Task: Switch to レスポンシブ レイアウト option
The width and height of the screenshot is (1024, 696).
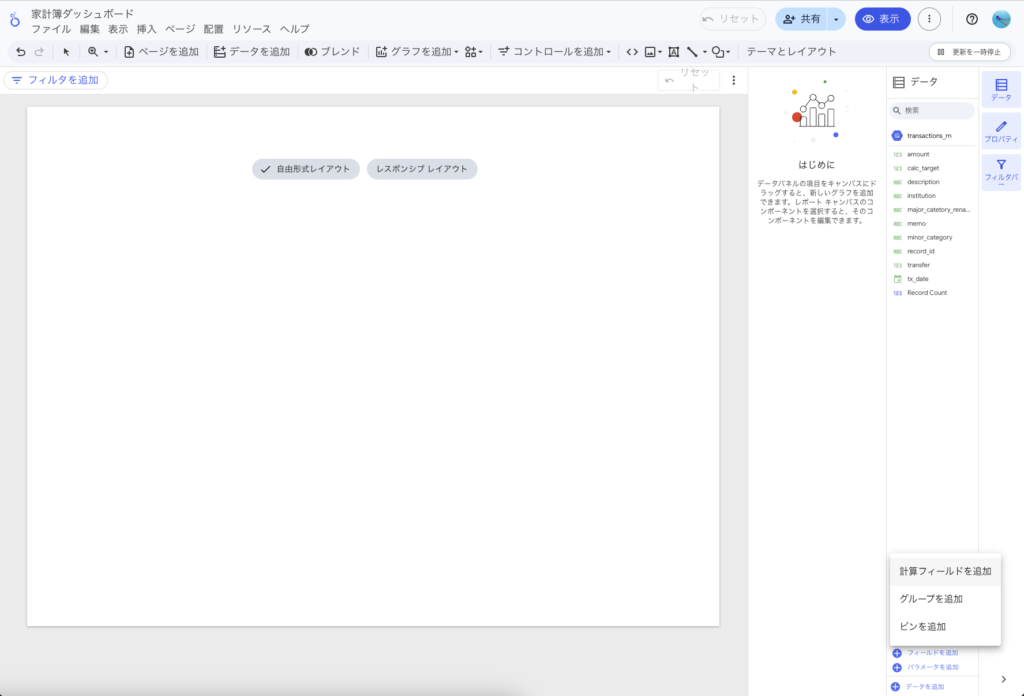Action: (x=422, y=169)
